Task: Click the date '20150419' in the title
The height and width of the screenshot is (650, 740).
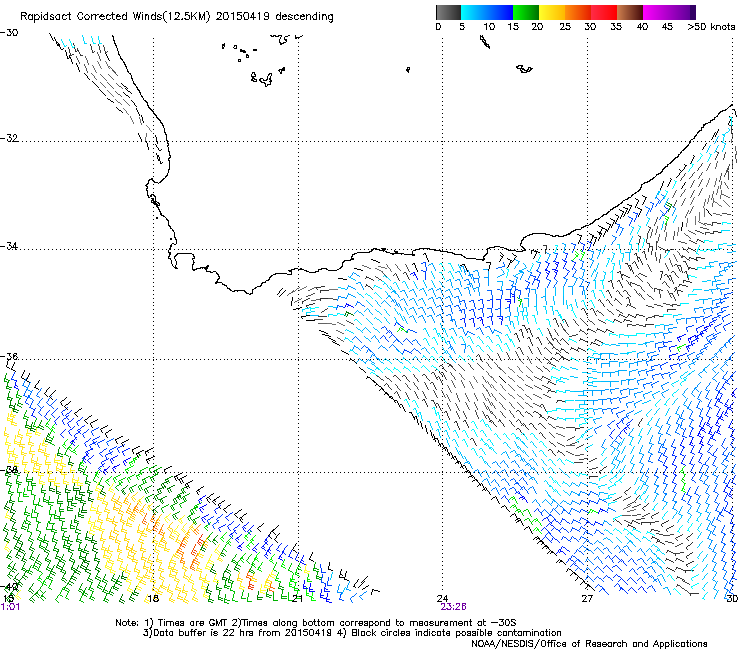Action: [x=243, y=17]
